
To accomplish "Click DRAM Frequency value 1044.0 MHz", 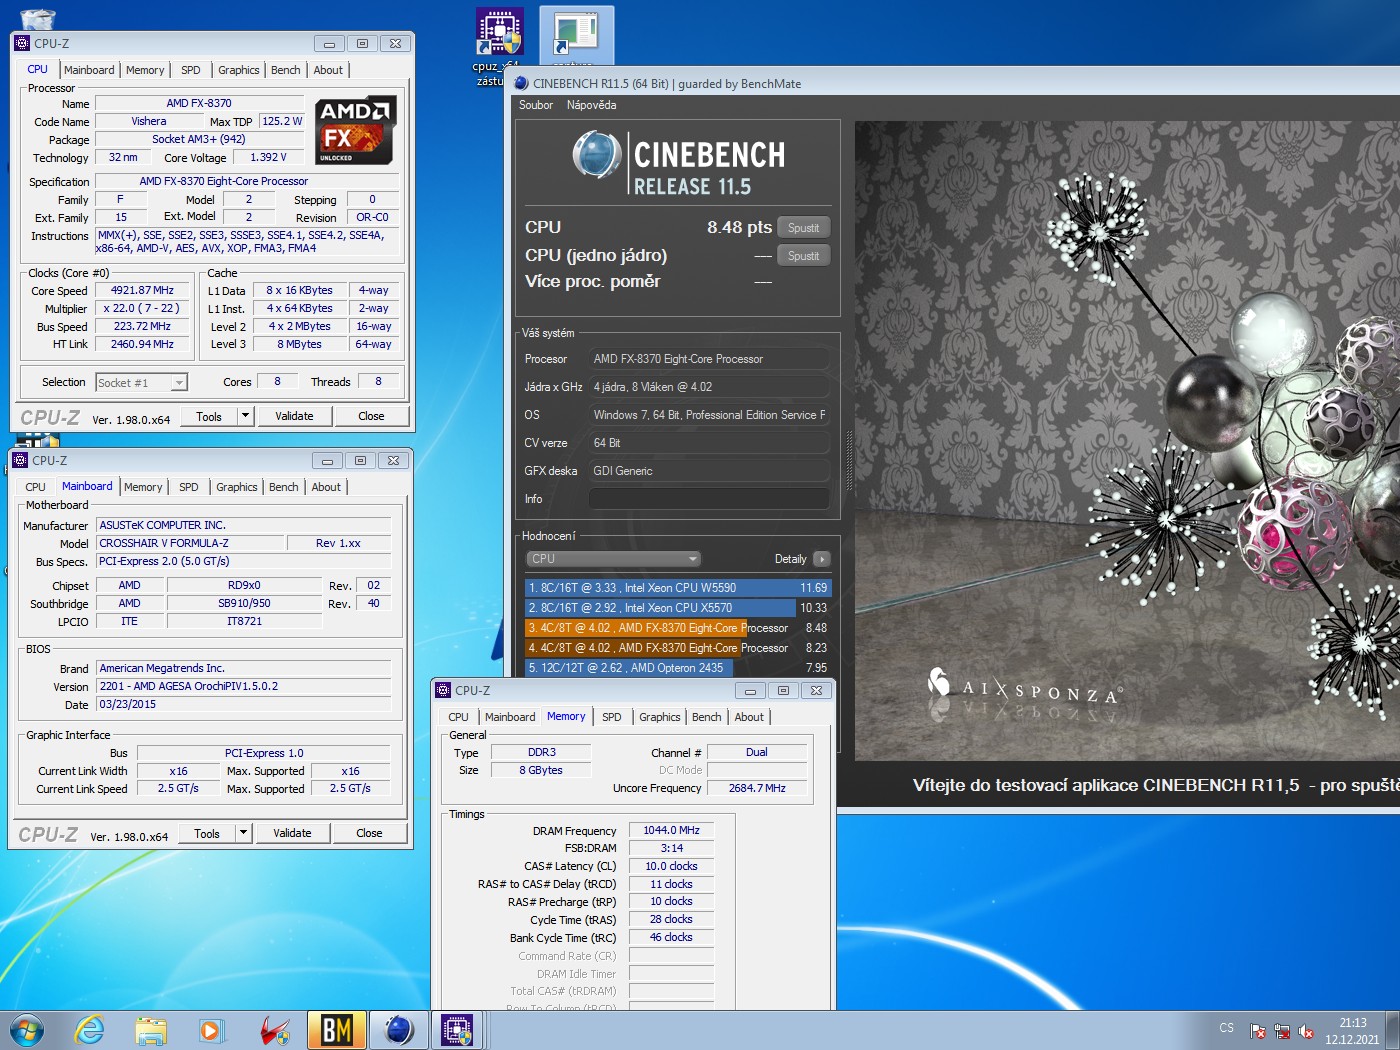I will pyautogui.click(x=671, y=830).
